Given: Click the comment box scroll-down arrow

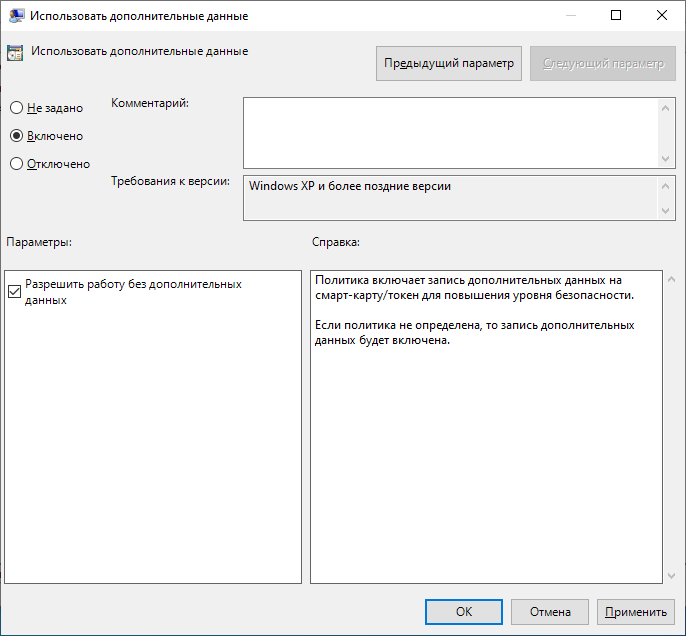Looking at the screenshot, I should [666, 159].
